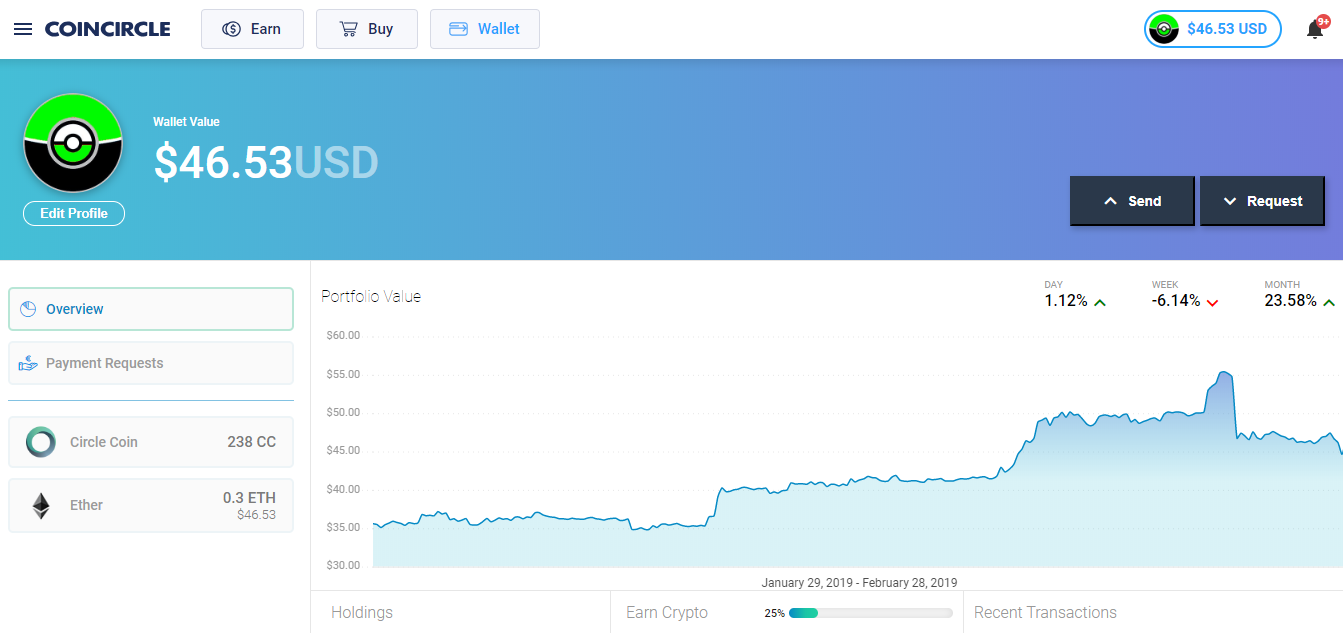Click the up chevron on Send
Viewport: 1343px width, 633px height.
1110,201
